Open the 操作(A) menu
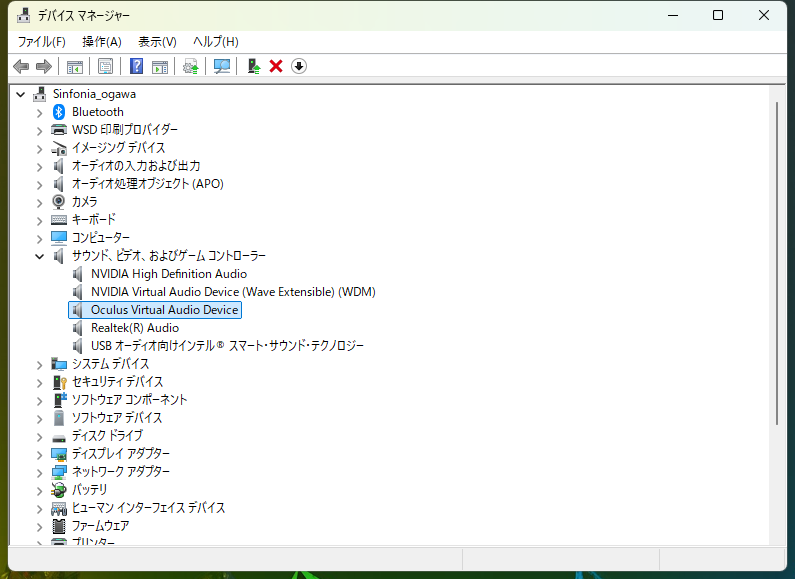Viewport: 795px width, 579px height. tap(101, 41)
